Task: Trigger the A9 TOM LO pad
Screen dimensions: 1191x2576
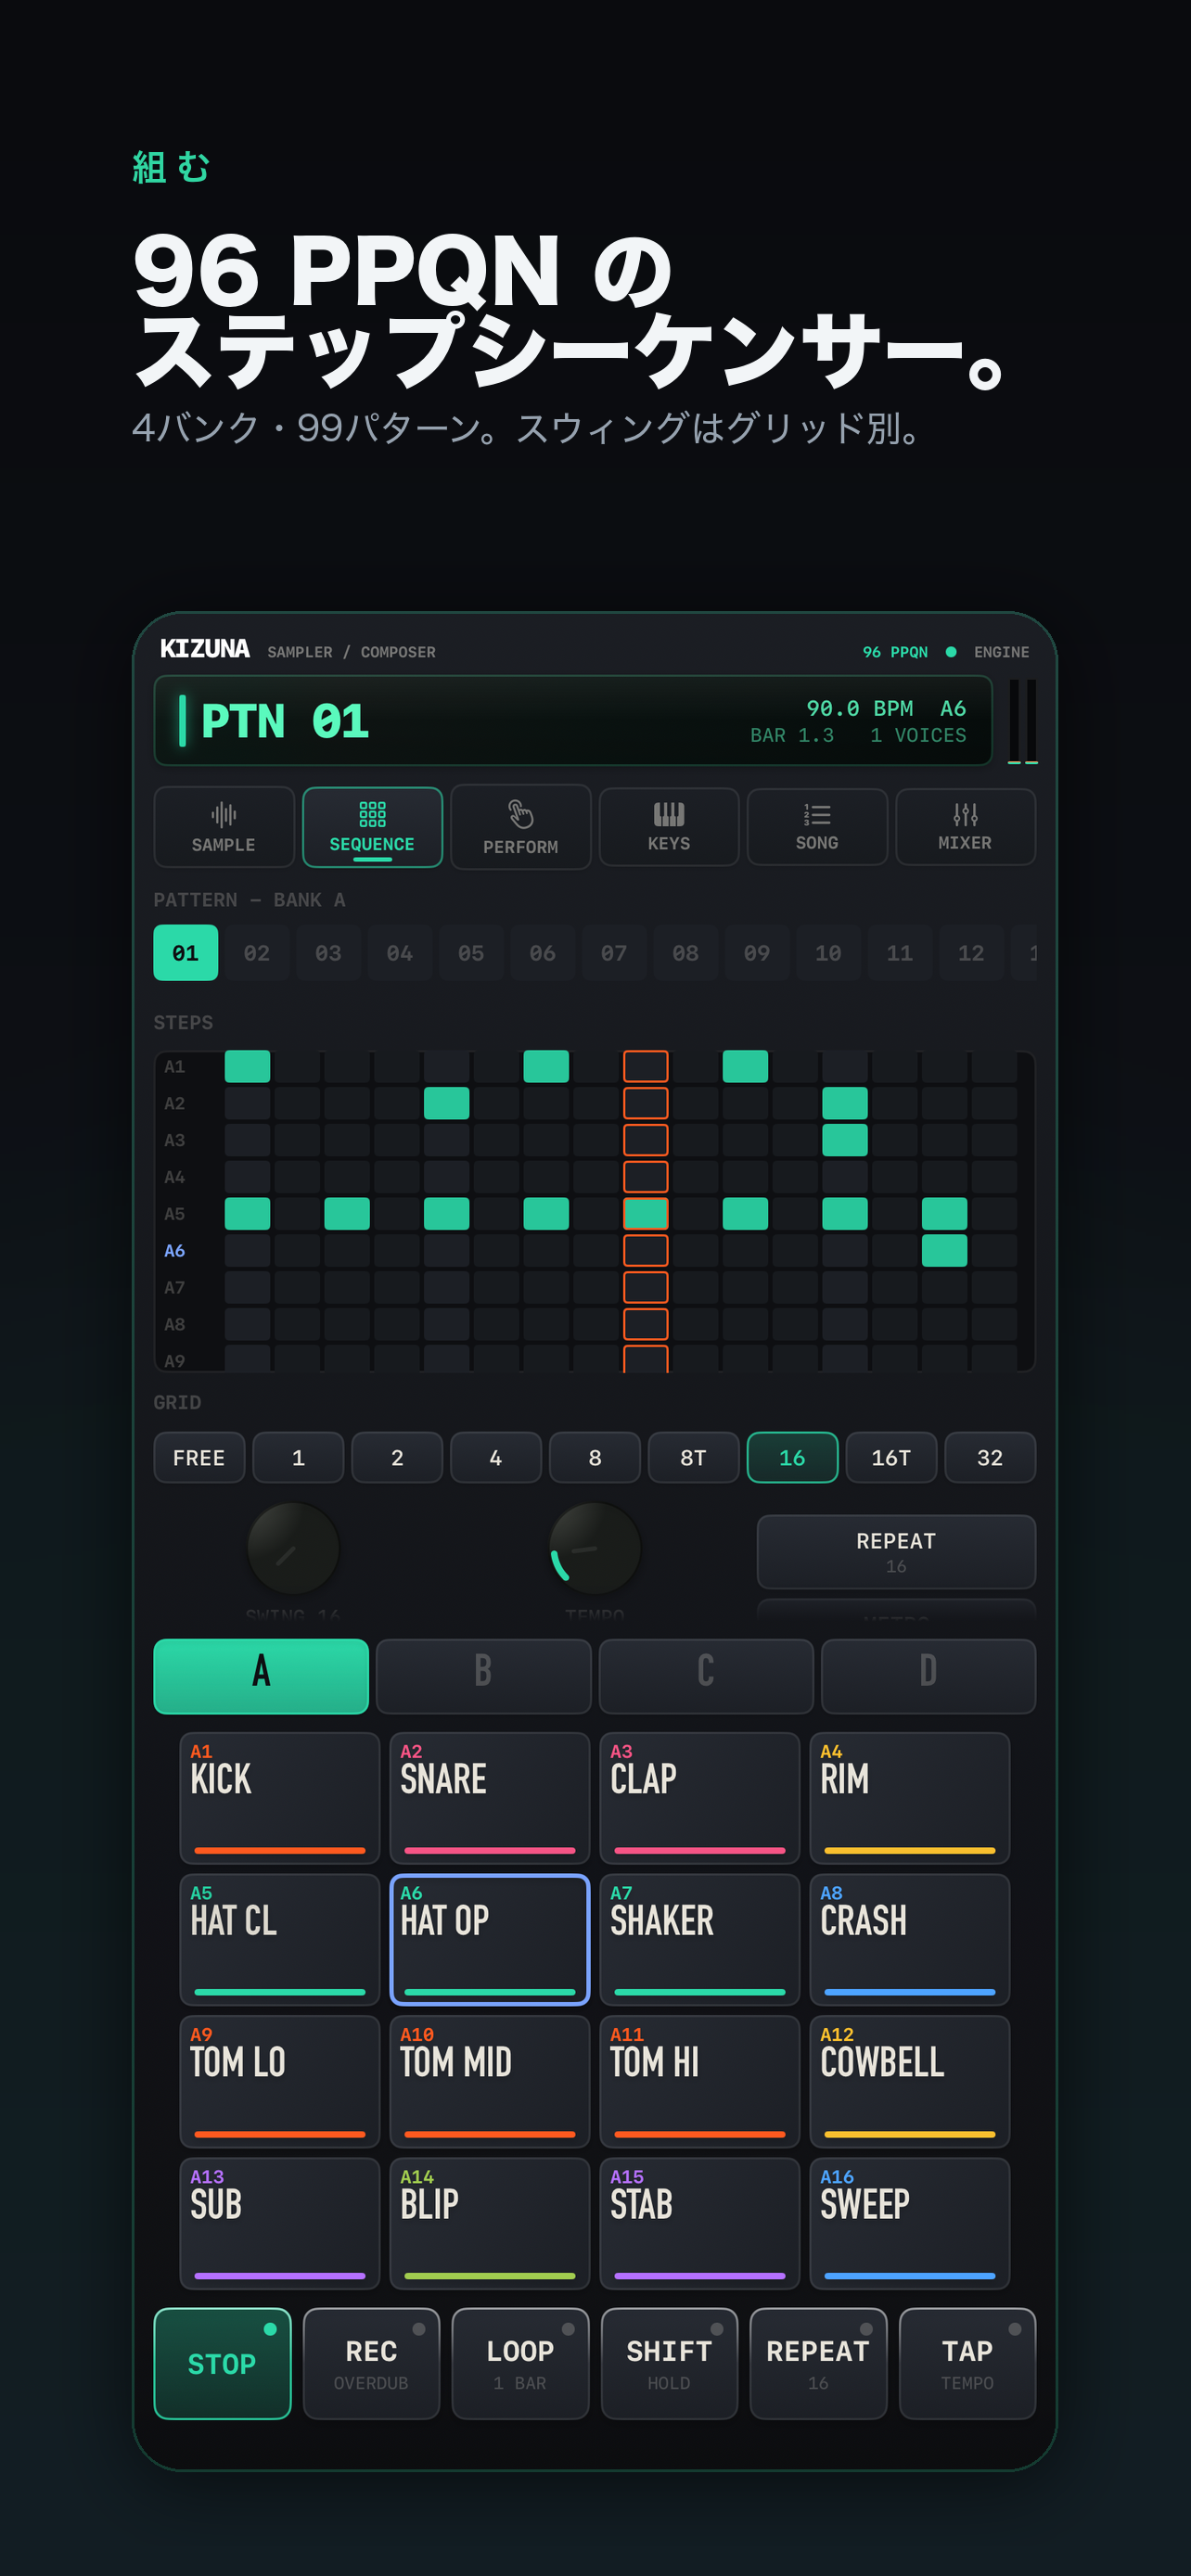Action: coord(280,2082)
